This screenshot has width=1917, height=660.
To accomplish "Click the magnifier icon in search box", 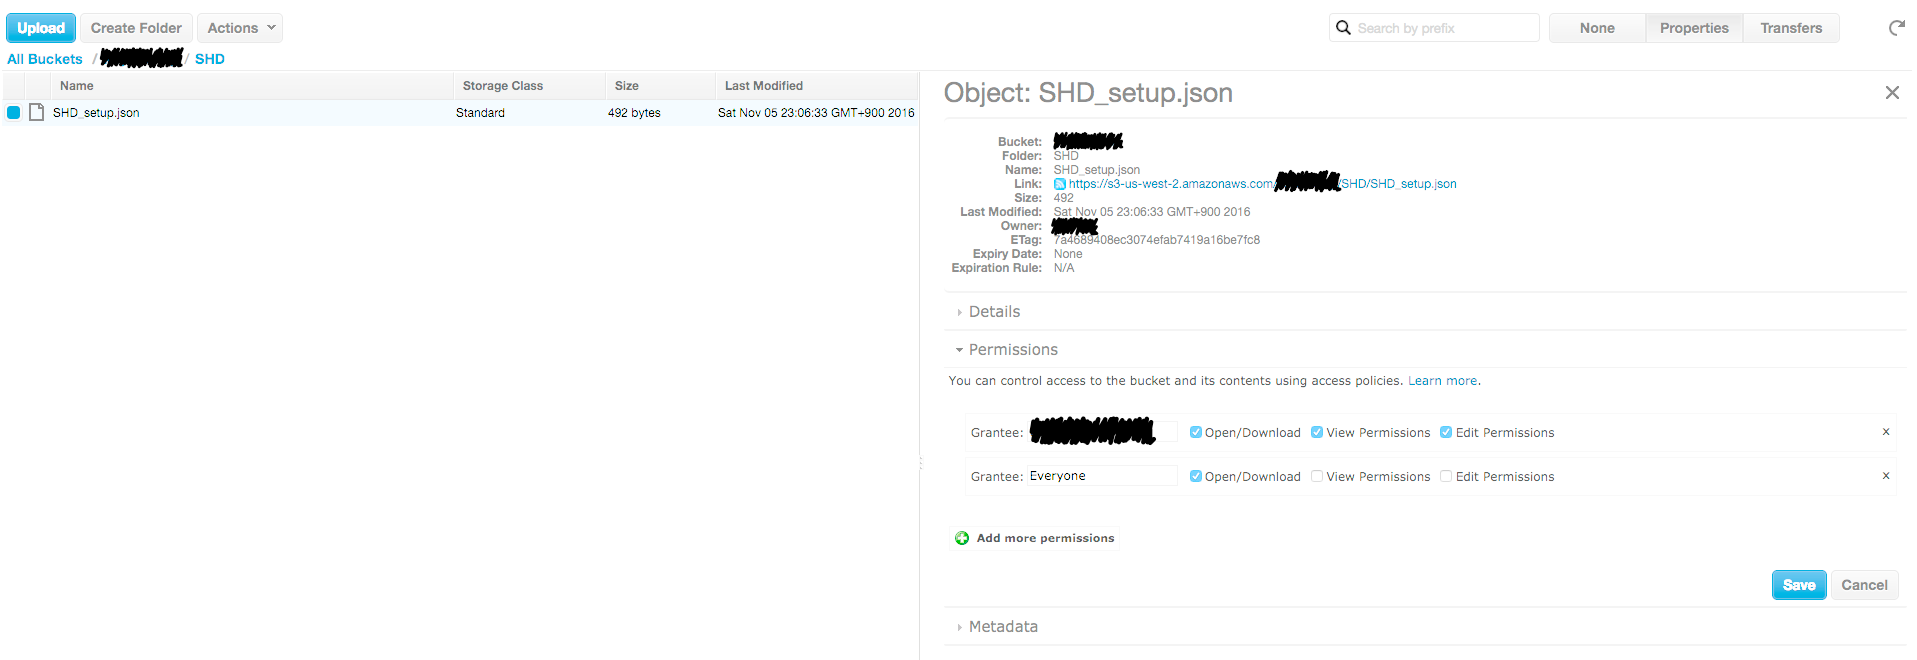I will click(x=1343, y=28).
